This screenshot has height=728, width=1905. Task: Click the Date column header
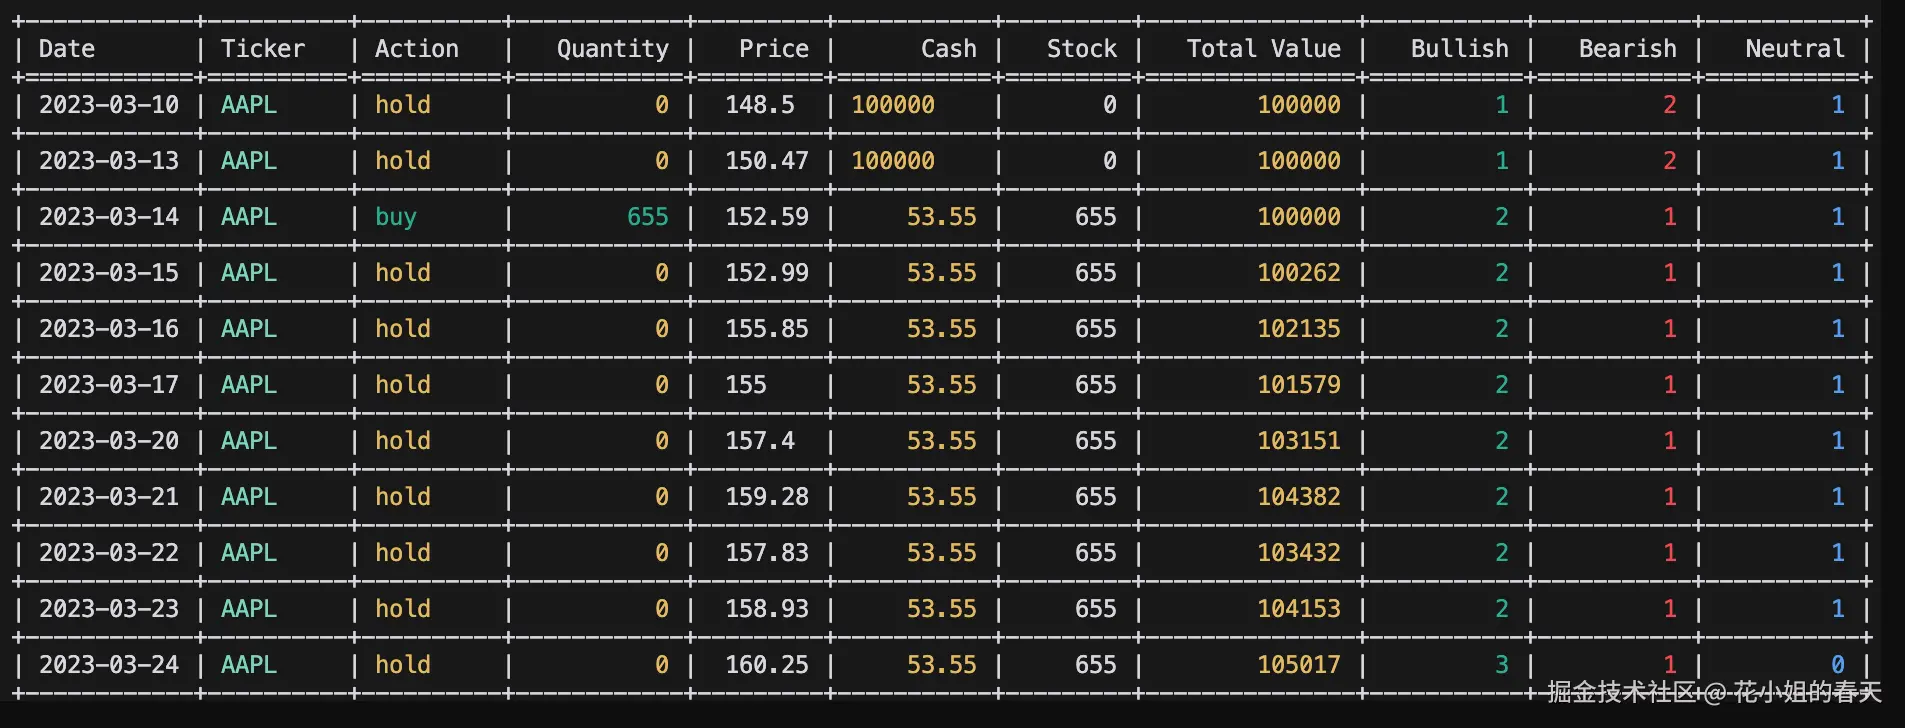pos(67,49)
